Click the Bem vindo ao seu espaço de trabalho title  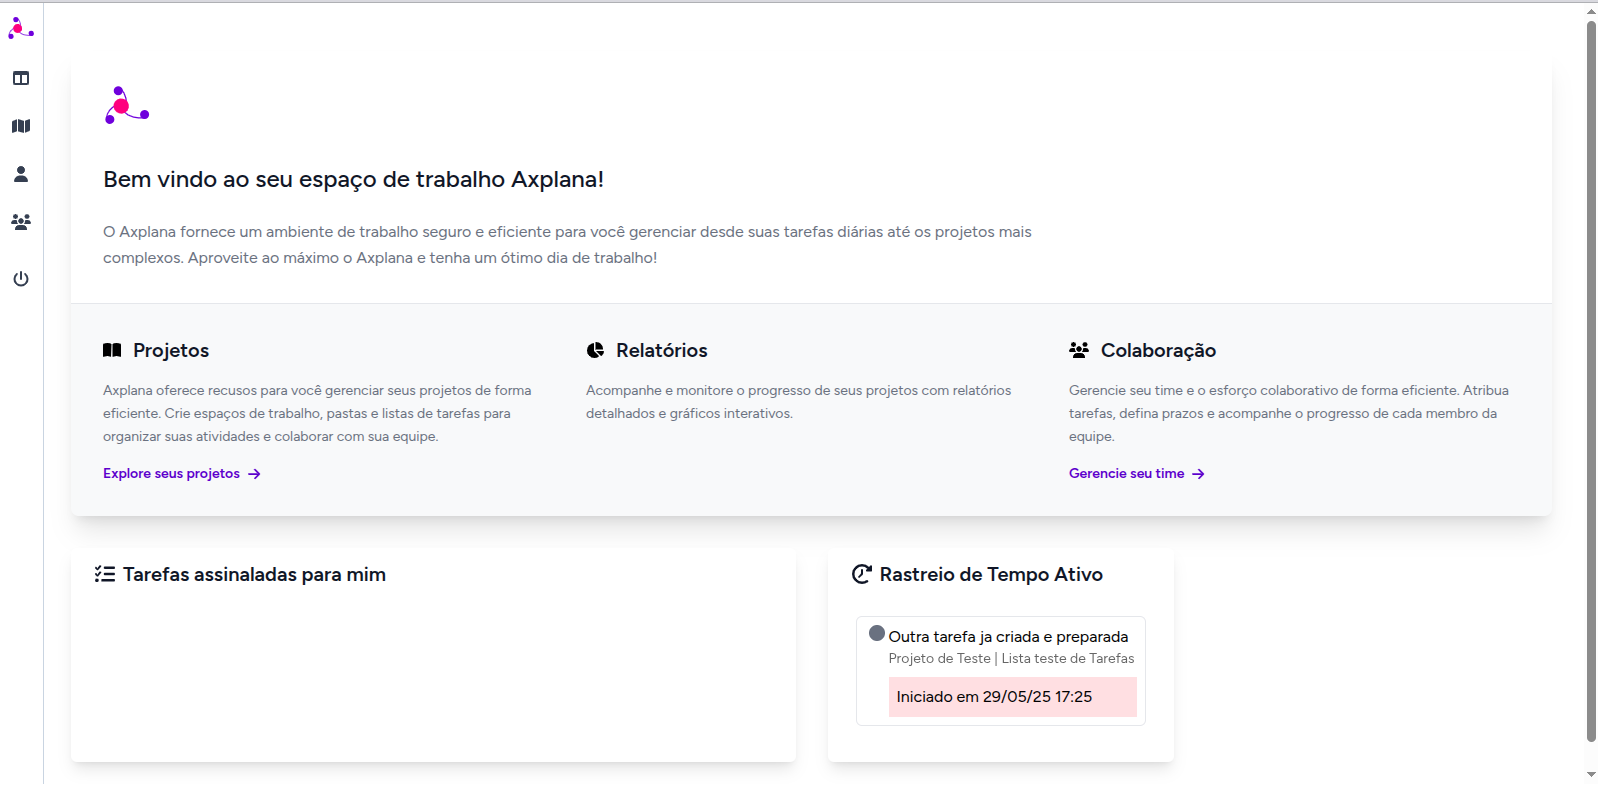[354, 179]
